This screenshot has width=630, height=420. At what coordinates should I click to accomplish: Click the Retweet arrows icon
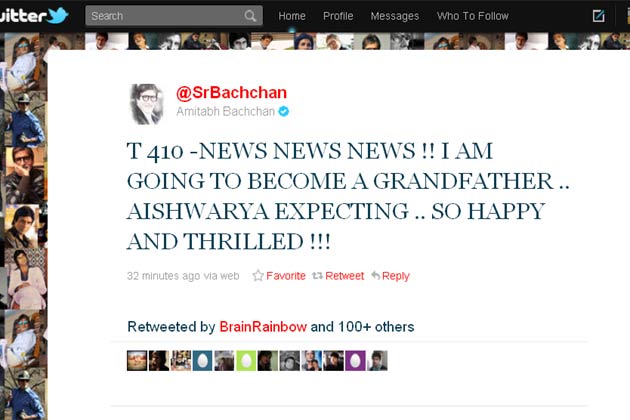coord(317,276)
